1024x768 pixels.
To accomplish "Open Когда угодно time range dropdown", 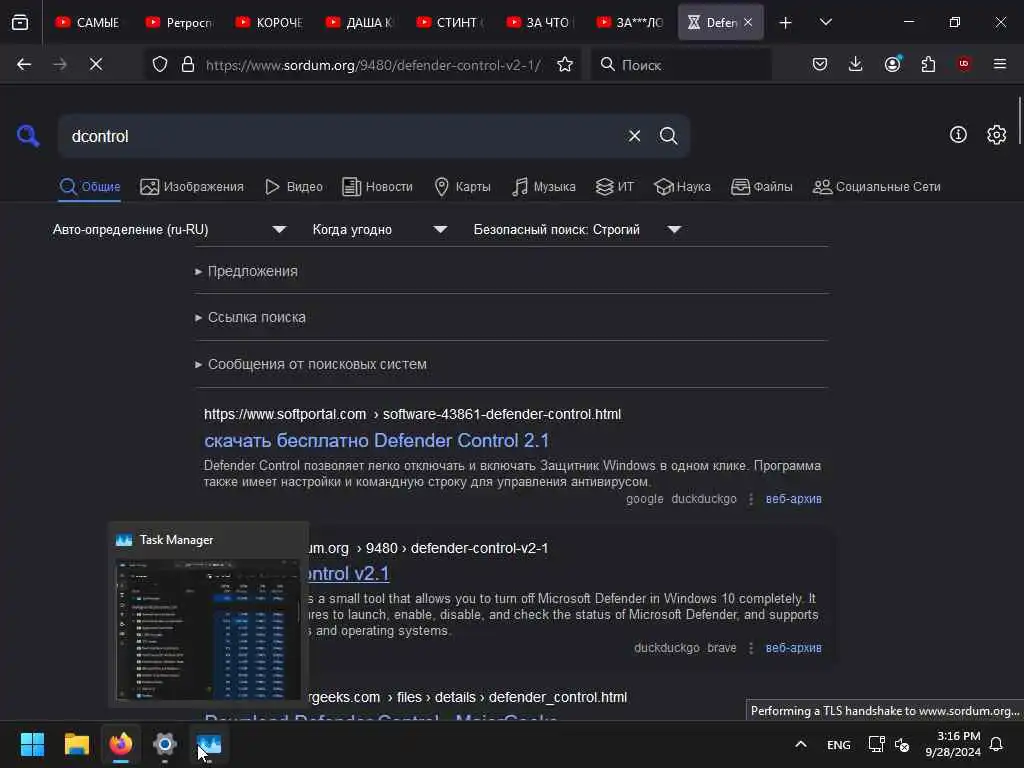I will point(379,229).
